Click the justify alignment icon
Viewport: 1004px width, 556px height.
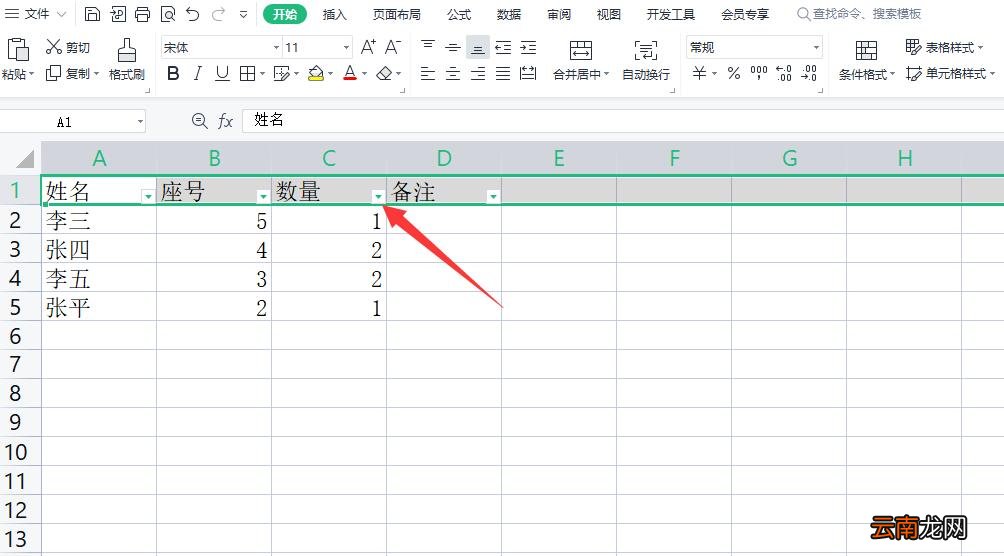coord(503,74)
